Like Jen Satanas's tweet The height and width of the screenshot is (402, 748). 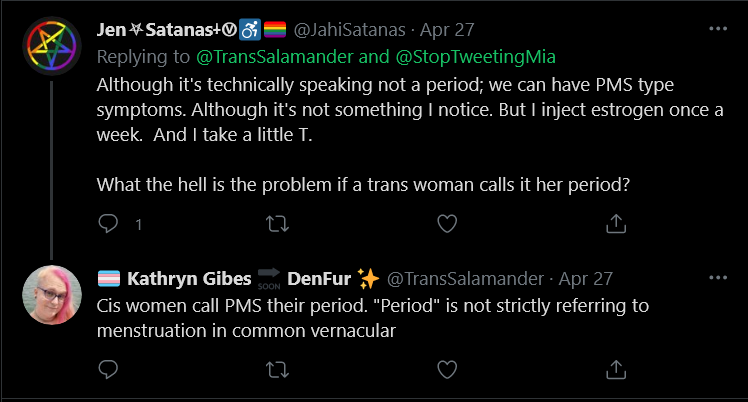tap(447, 224)
